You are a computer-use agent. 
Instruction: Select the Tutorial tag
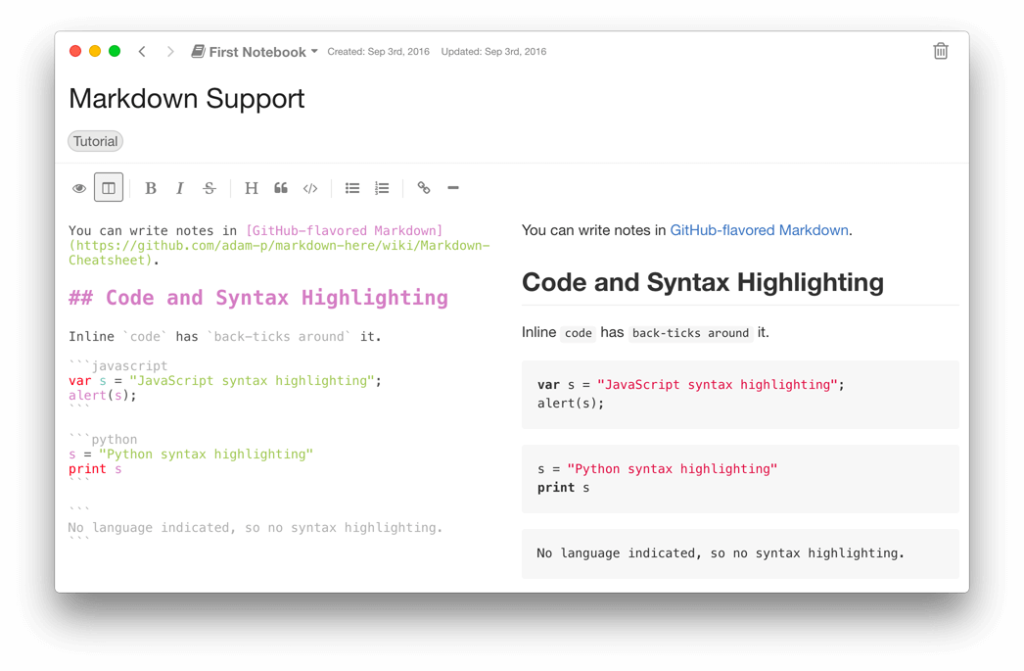pos(95,141)
